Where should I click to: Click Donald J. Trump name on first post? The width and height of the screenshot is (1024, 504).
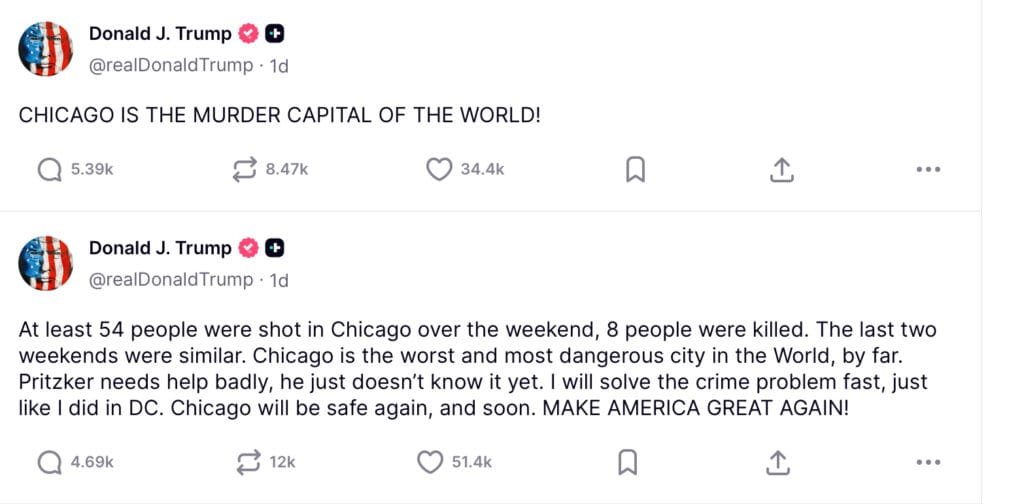(160, 34)
